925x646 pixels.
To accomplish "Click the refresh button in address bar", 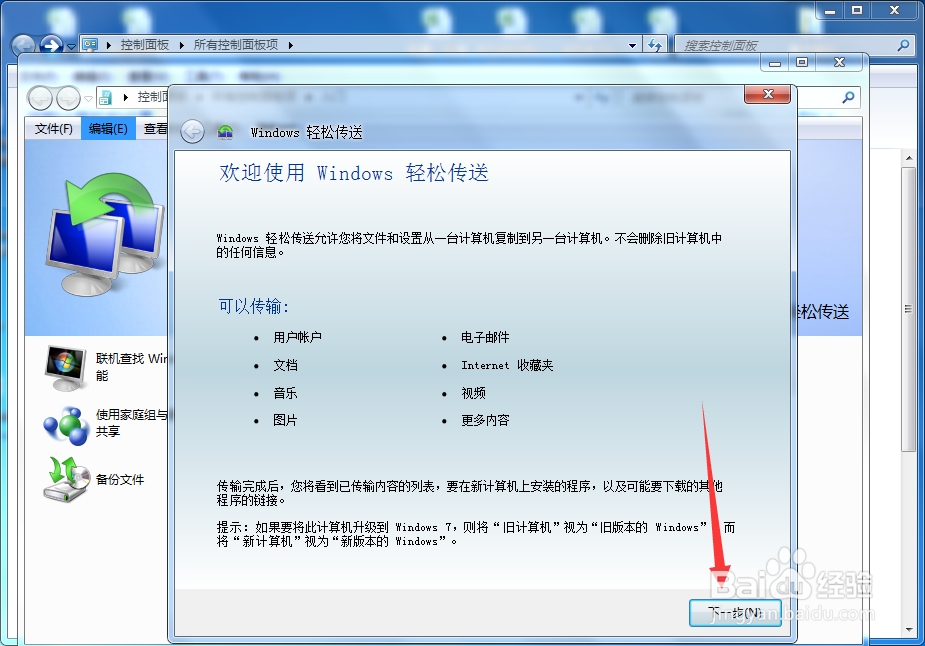I will coord(655,45).
